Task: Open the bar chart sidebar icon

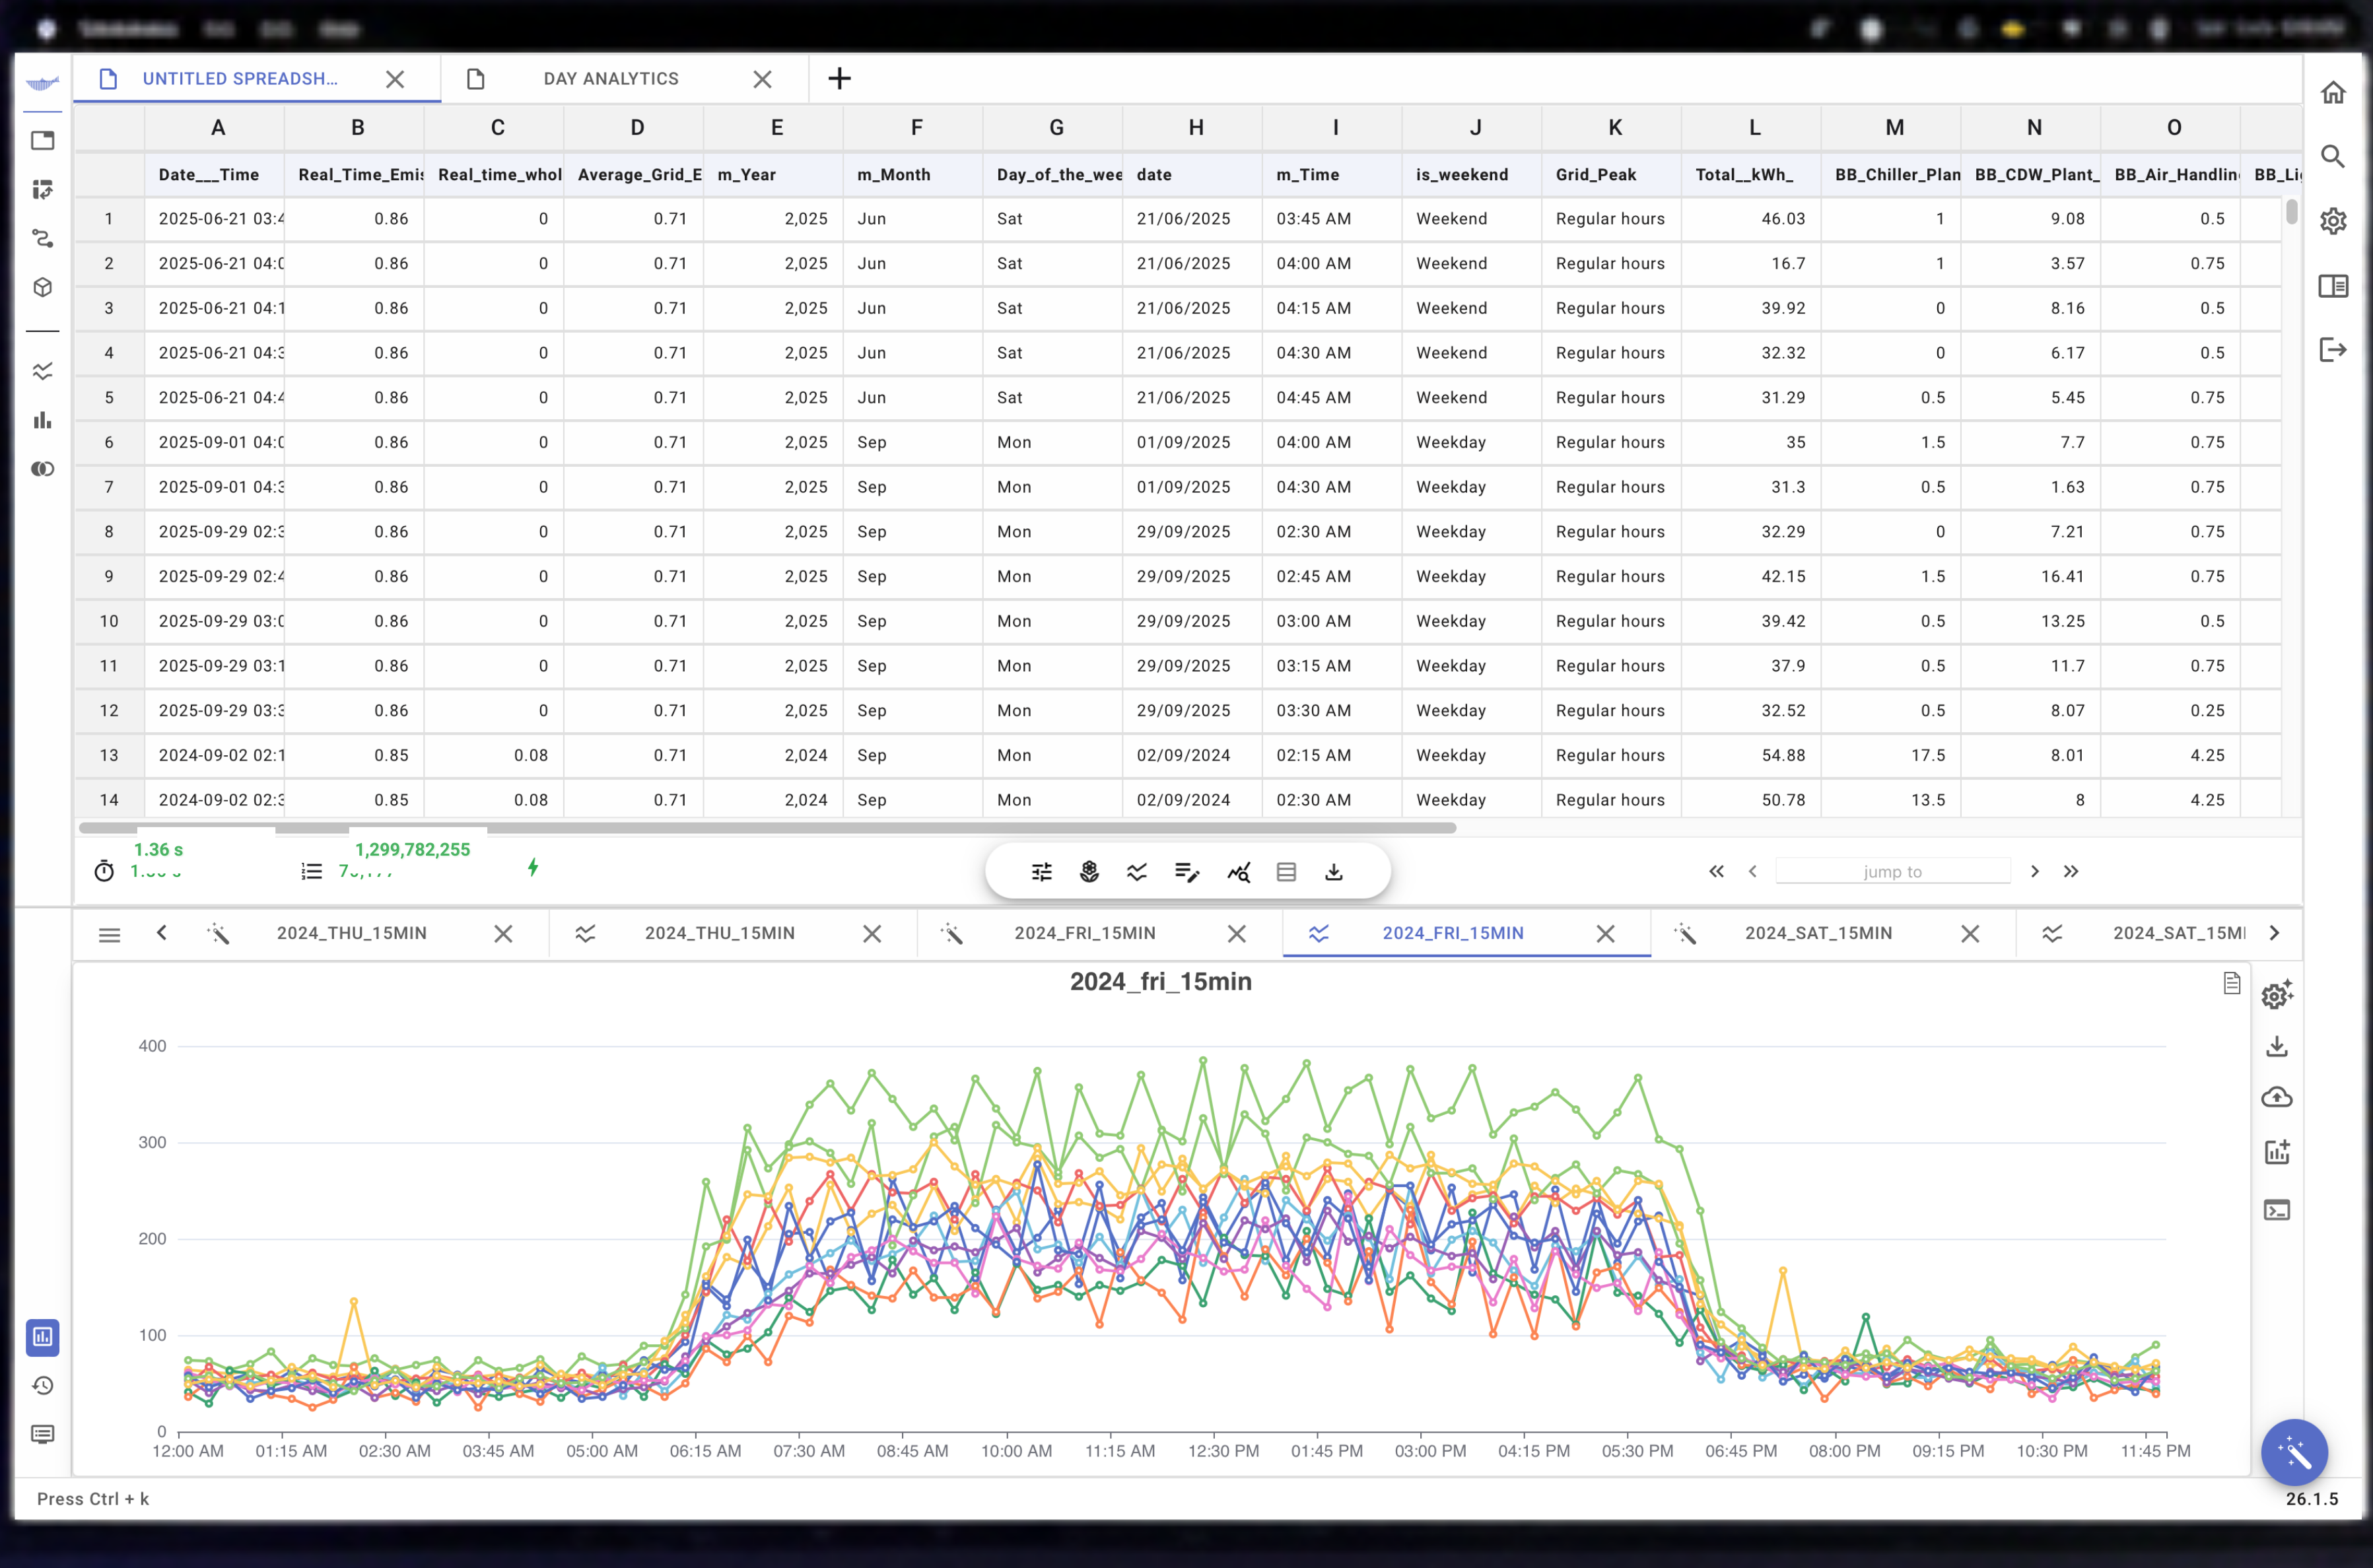Action: 42,420
